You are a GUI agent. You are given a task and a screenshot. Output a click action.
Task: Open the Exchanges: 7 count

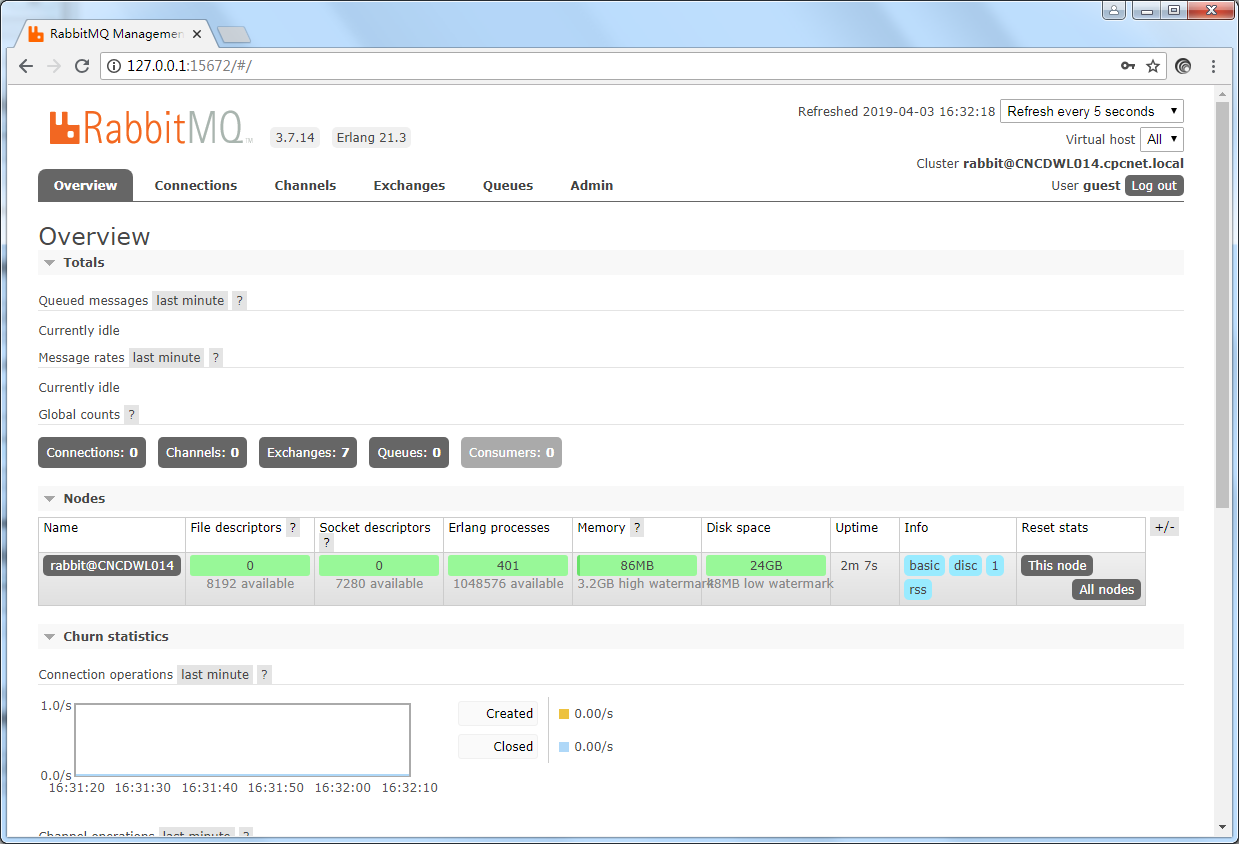pyautogui.click(x=308, y=452)
